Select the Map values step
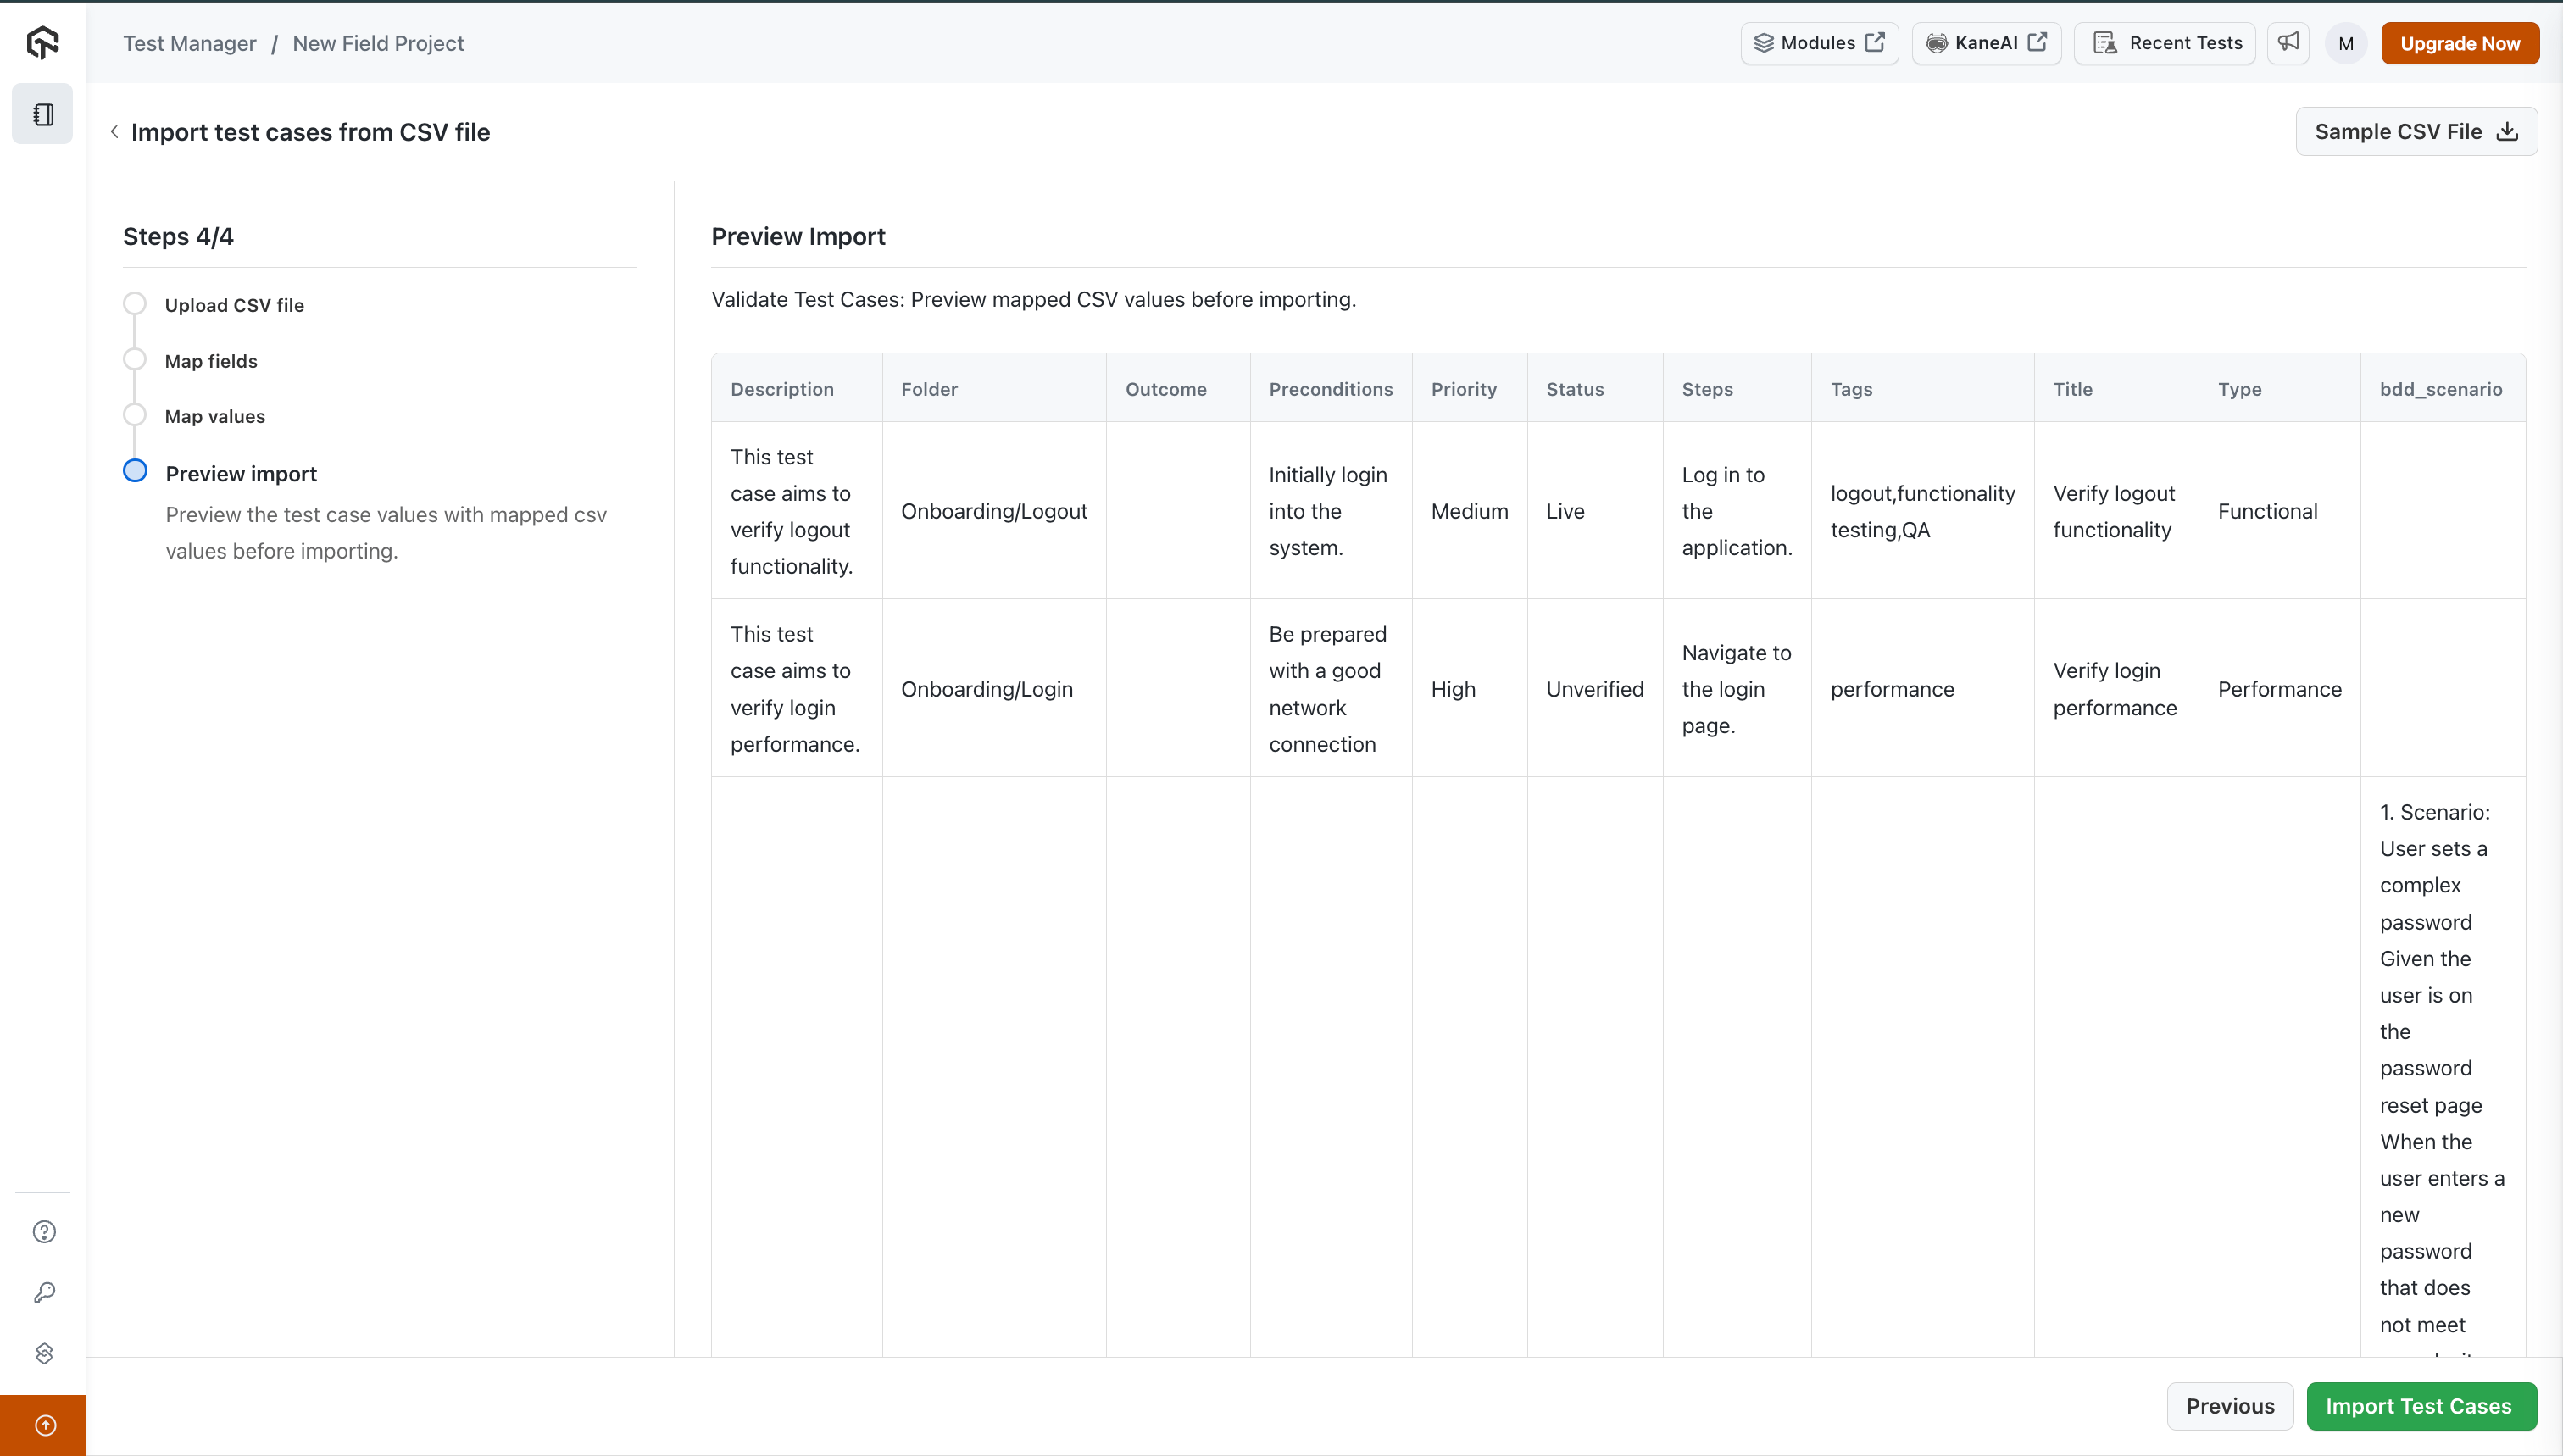 215,416
